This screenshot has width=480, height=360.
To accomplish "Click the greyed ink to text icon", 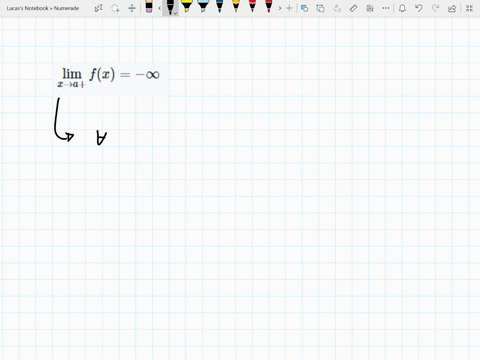I will click(337, 8).
